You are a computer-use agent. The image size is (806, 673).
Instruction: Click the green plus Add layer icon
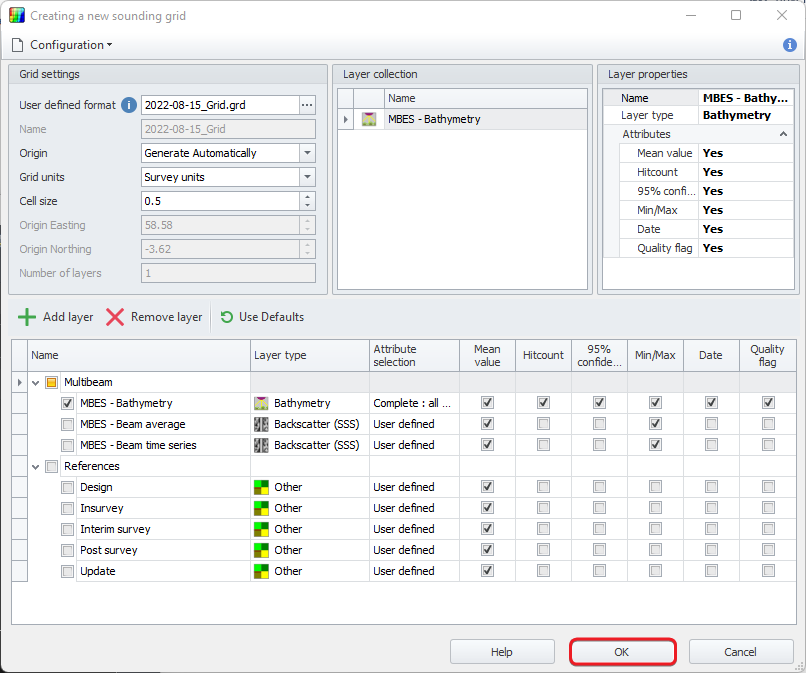click(x=27, y=317)
